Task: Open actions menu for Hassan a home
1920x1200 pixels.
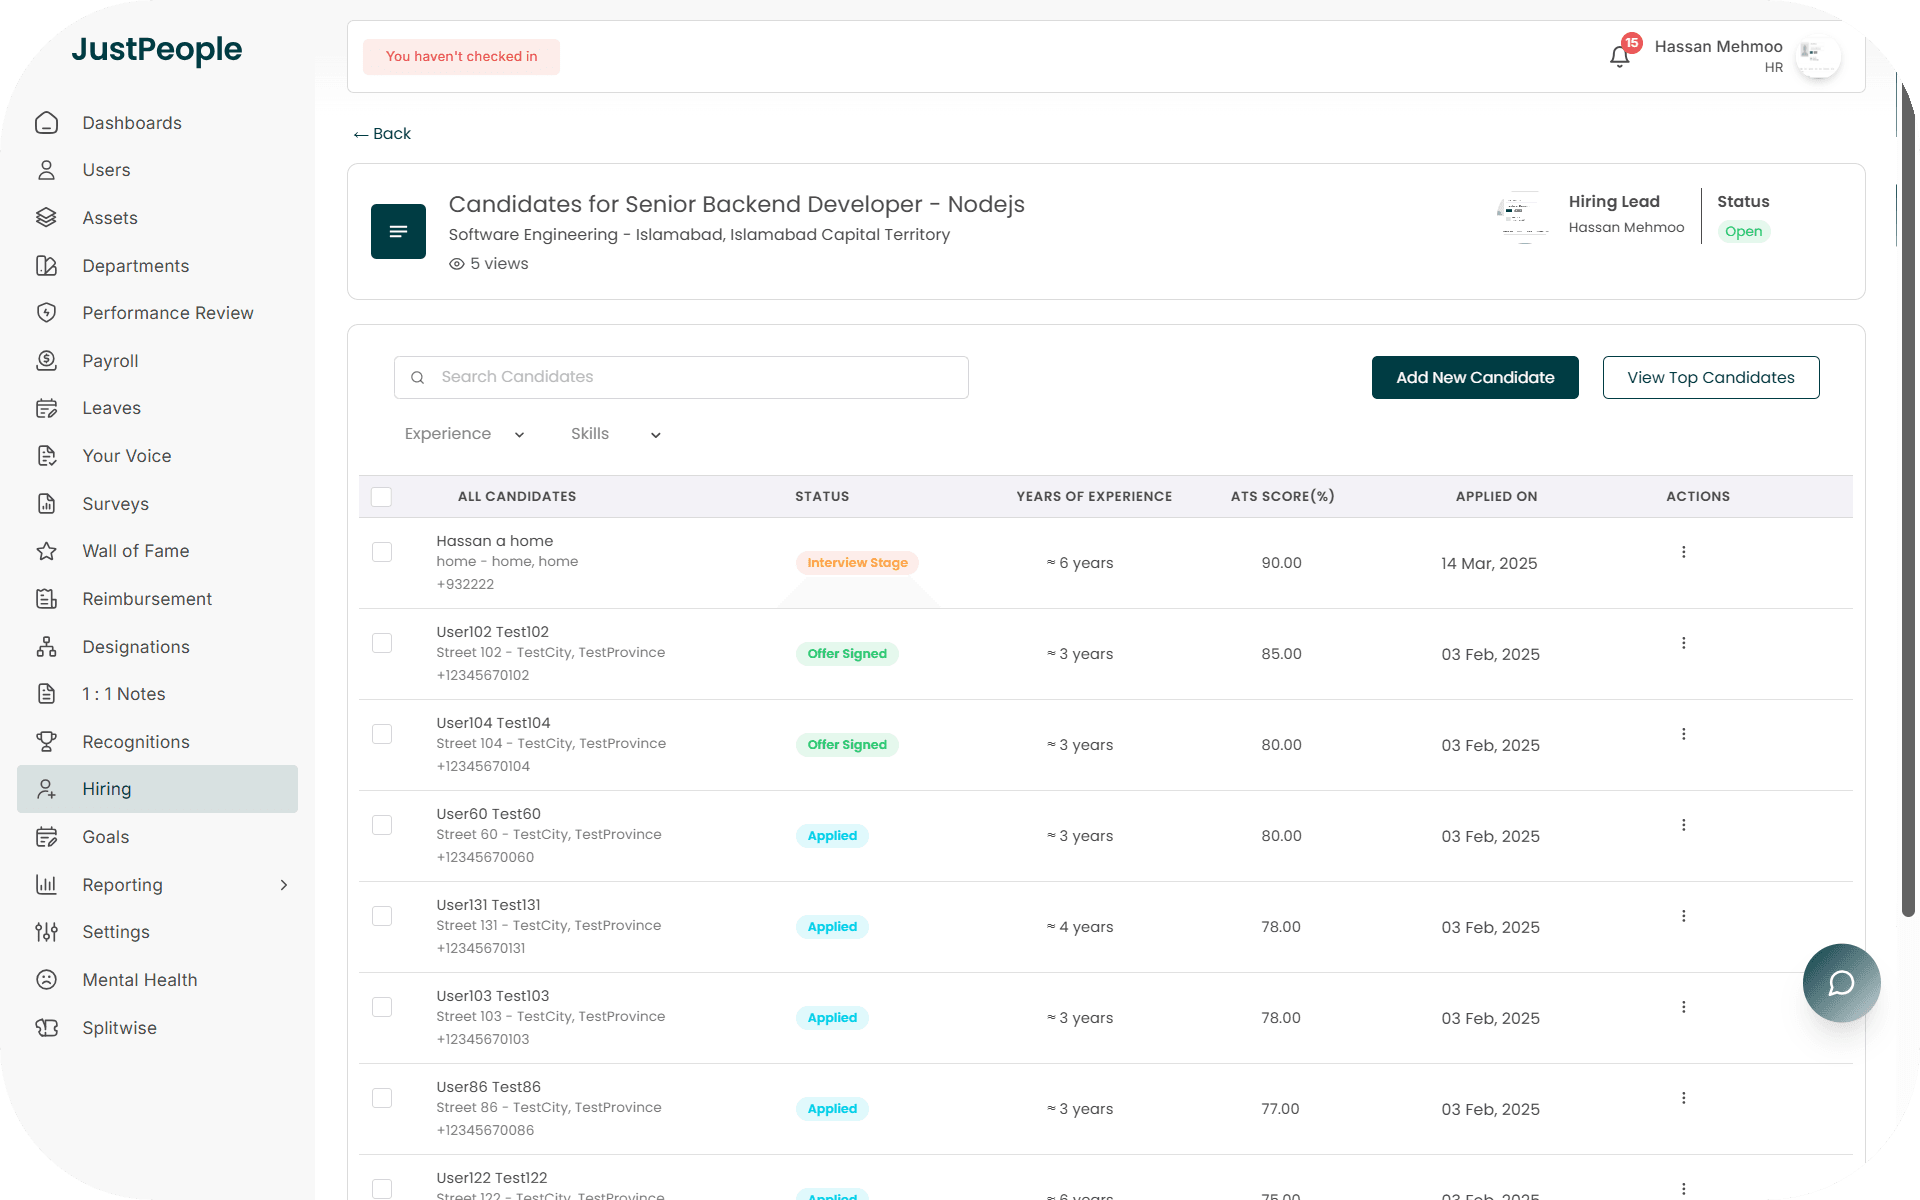Action: 1683,552
